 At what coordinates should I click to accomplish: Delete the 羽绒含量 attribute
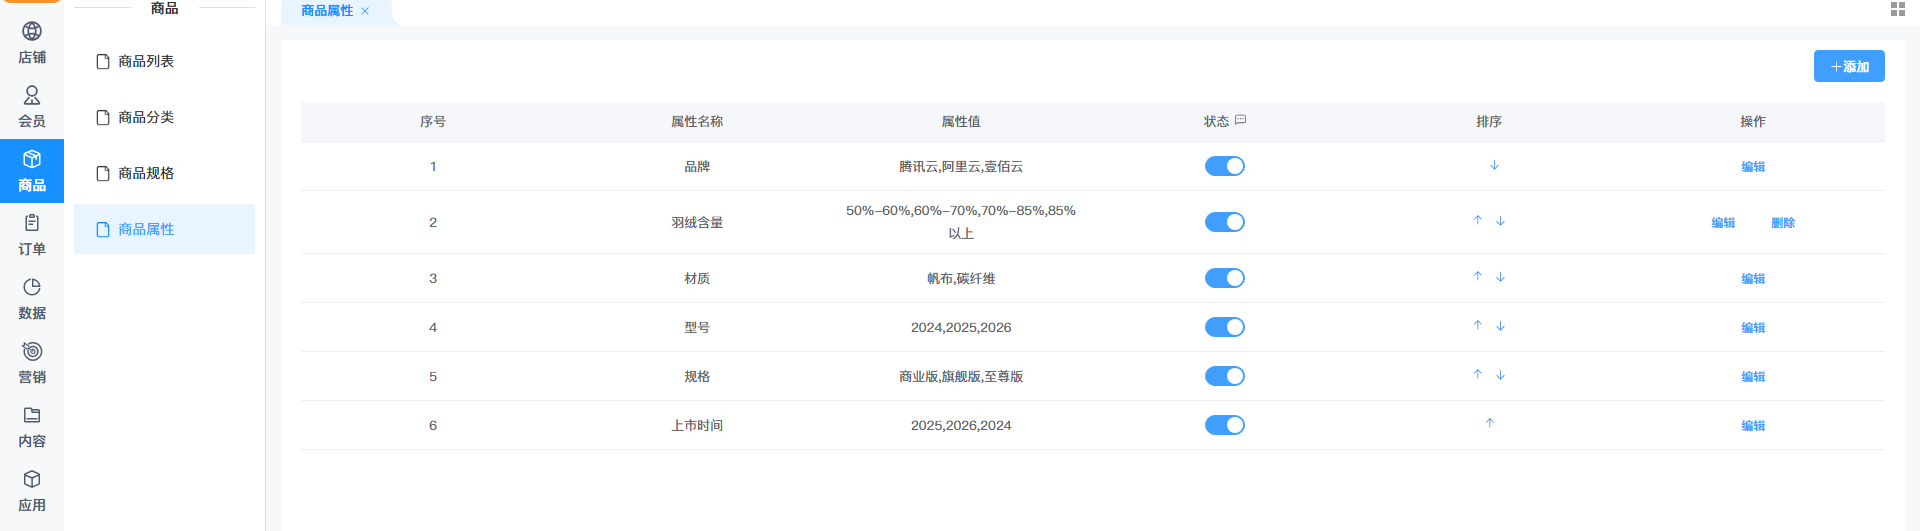[x=1782, y=223]
